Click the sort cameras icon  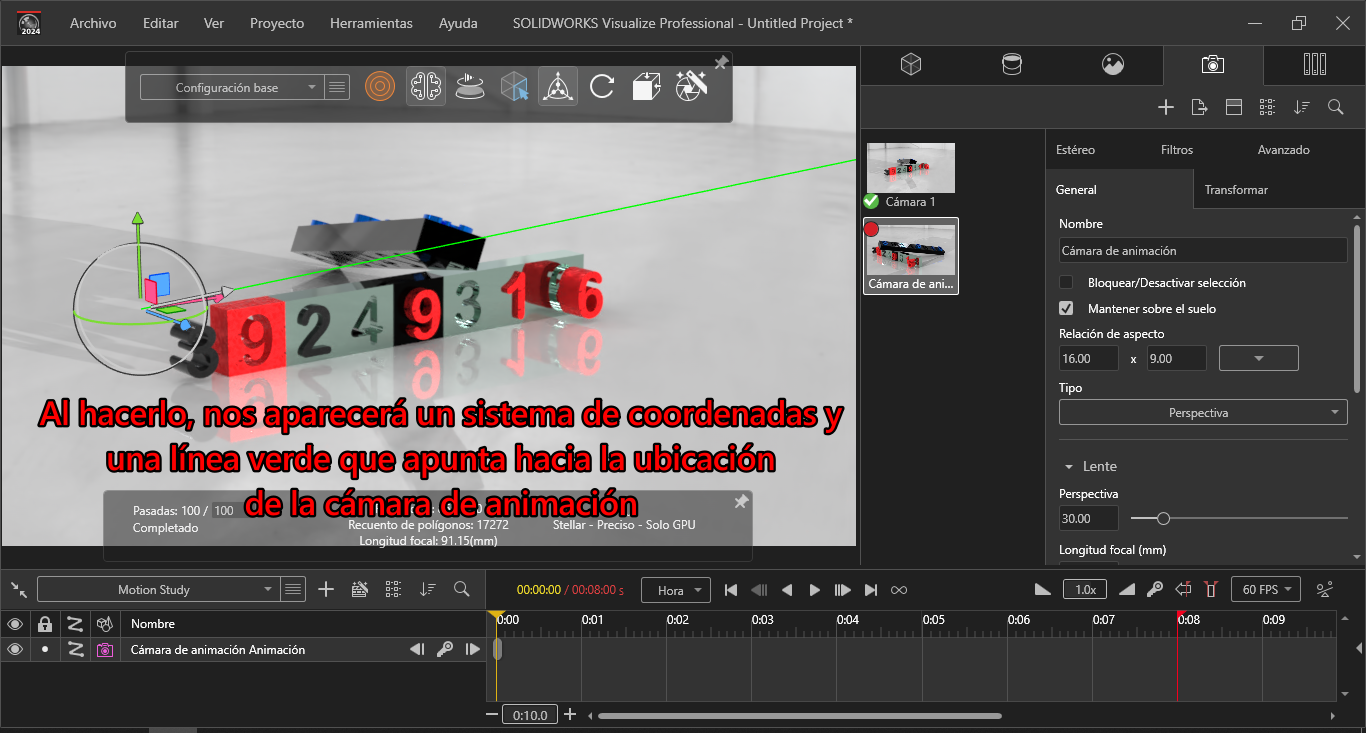[1301, 107]
